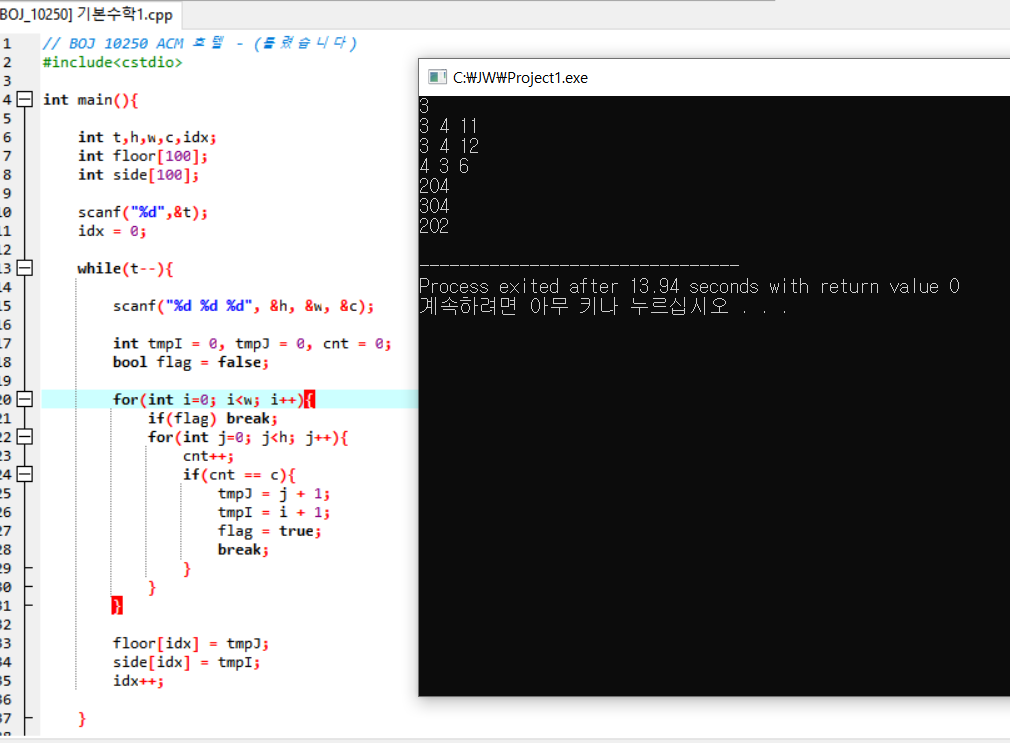Click the 'for(int j=0; j<h; j++){' line

click(248, 437)
